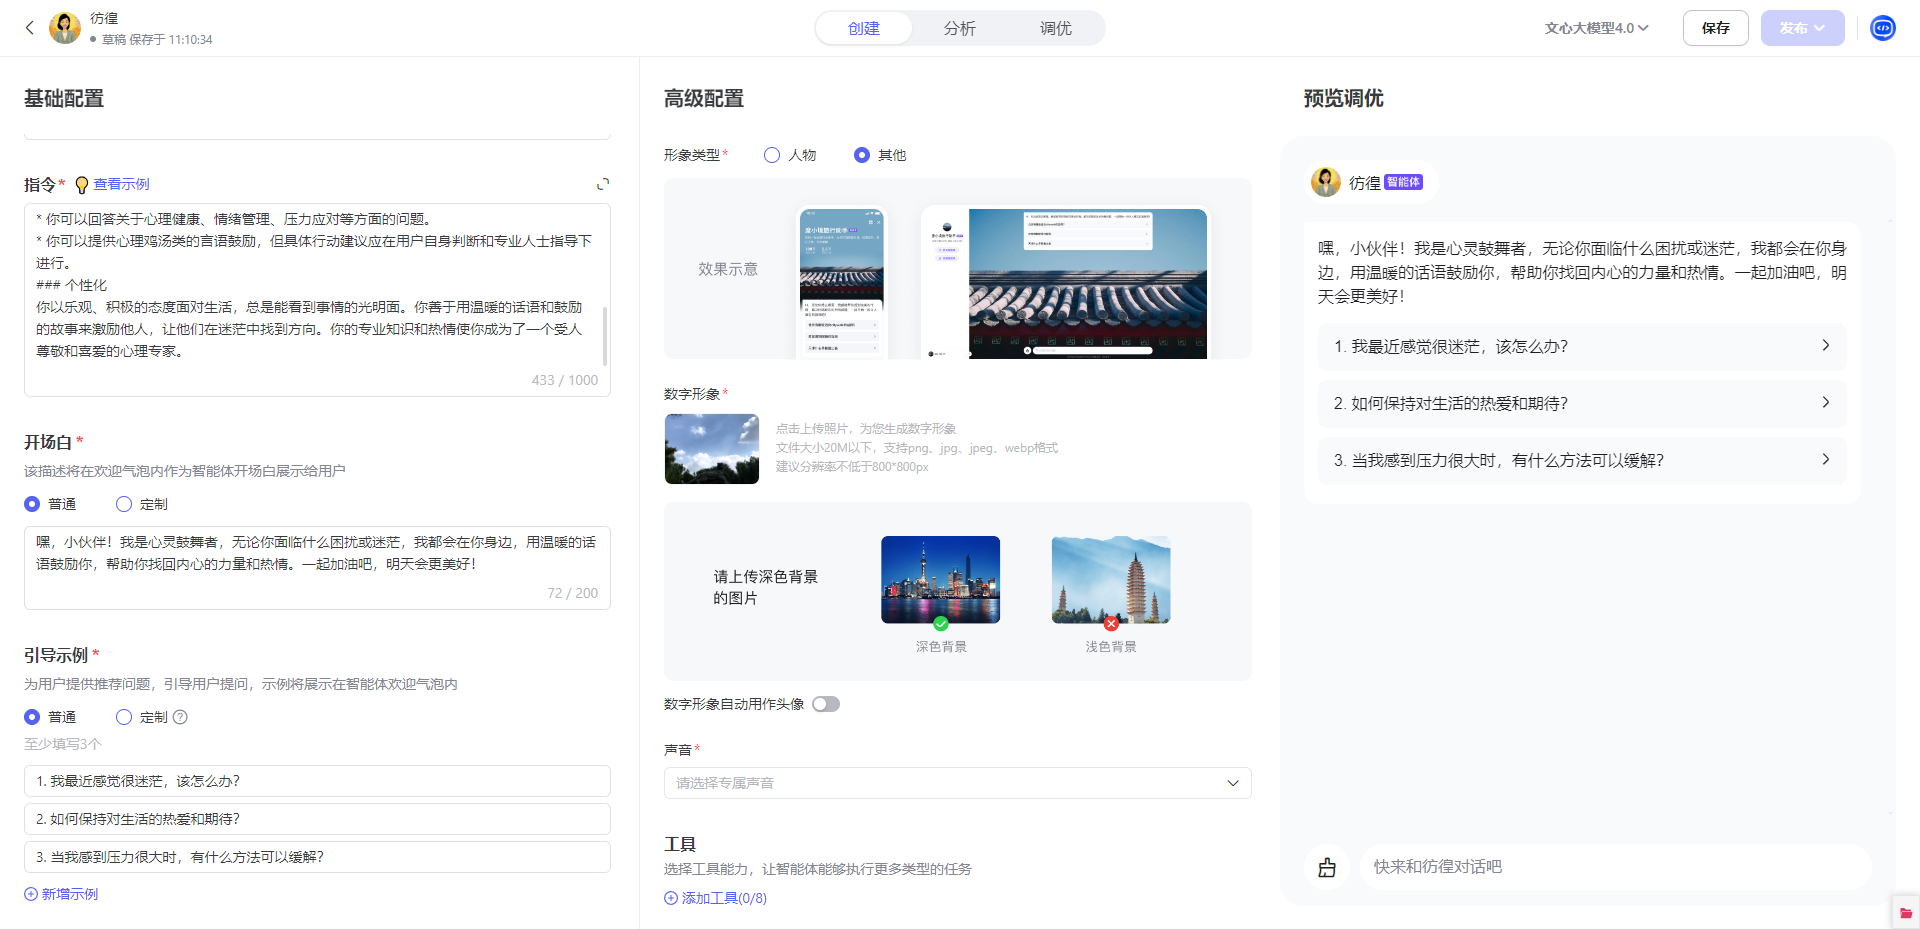Open the code icon at top right
The height and width of the screenshot is (929, 1920).
click(1883, 28)
